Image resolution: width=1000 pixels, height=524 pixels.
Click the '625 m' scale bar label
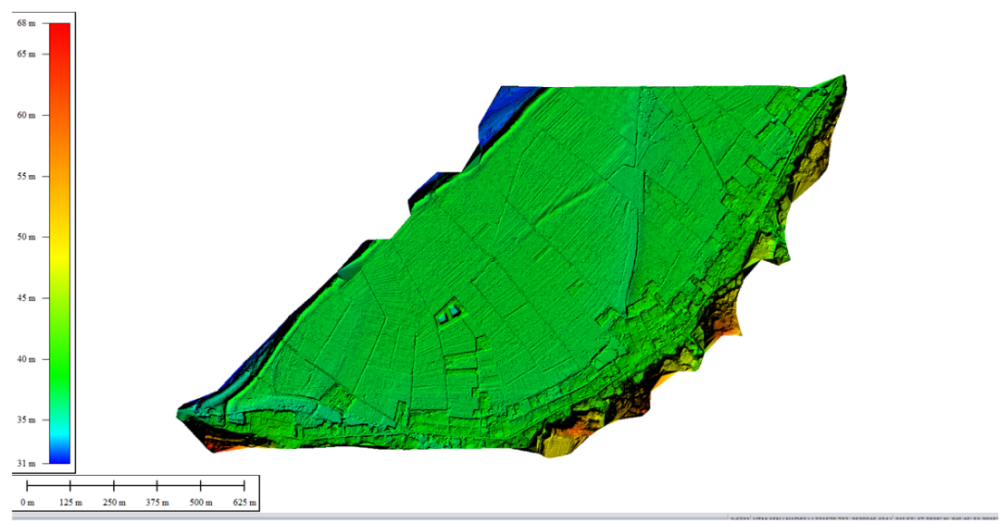pos(244,502)
